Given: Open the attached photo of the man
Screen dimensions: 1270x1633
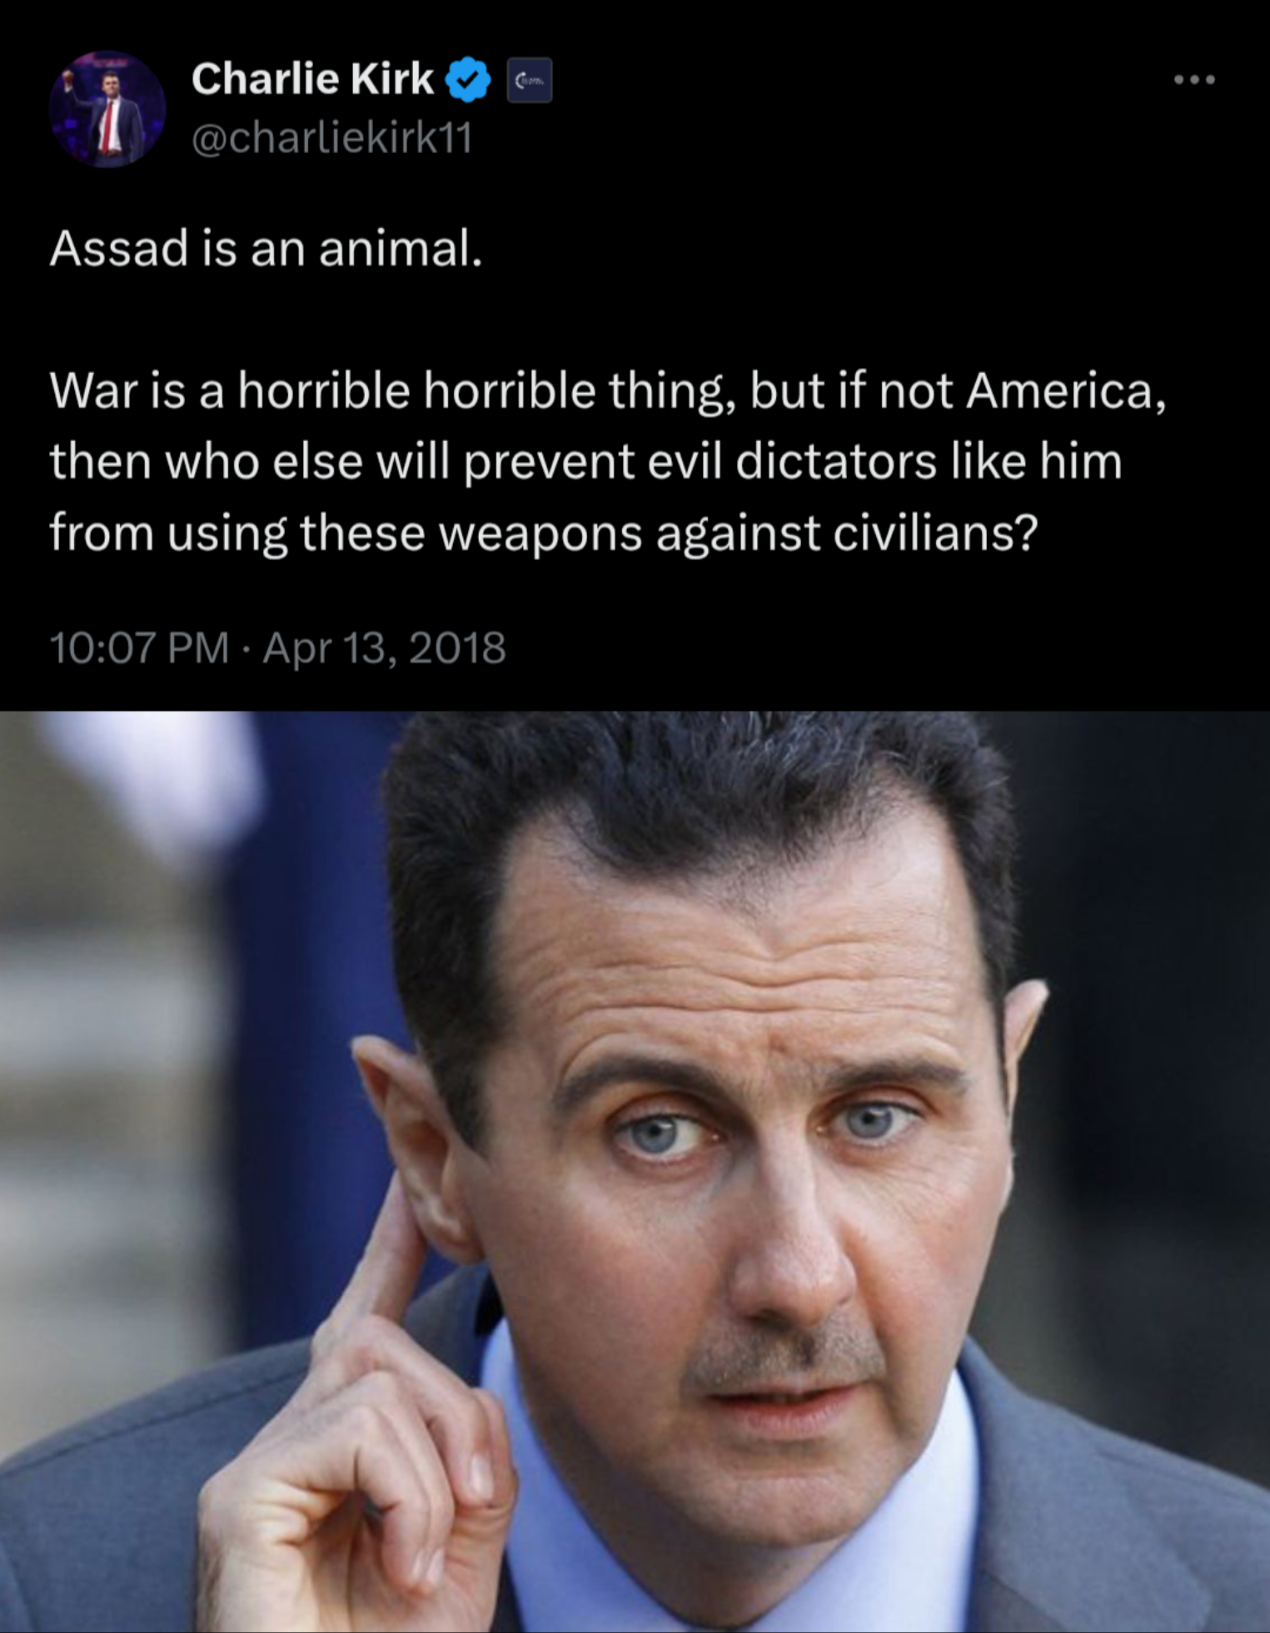Looking at the screenshot, I should [x=635, y=1172].
